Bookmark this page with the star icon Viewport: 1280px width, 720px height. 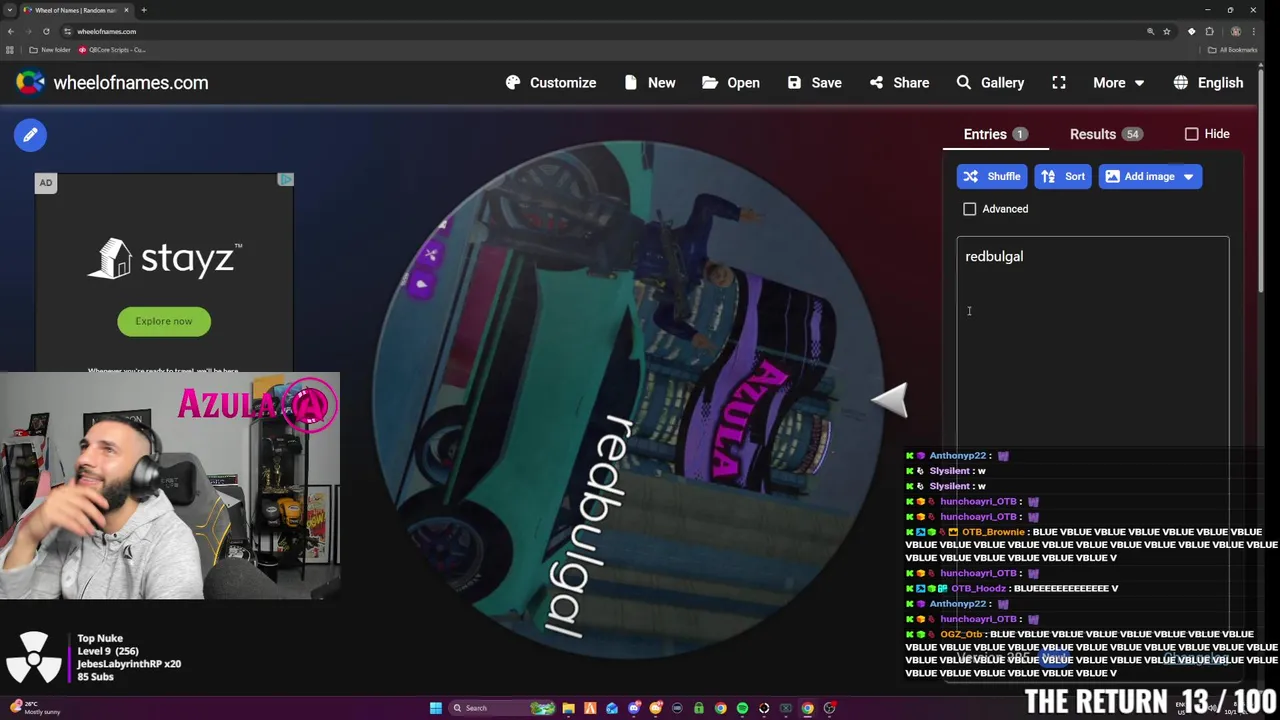[1166, 31]
